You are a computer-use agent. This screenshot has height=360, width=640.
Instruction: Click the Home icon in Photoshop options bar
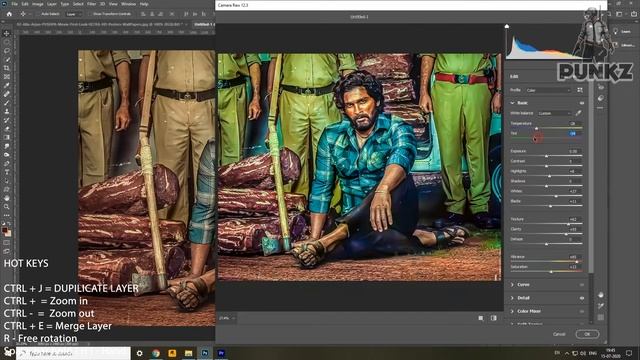(9, 14)
